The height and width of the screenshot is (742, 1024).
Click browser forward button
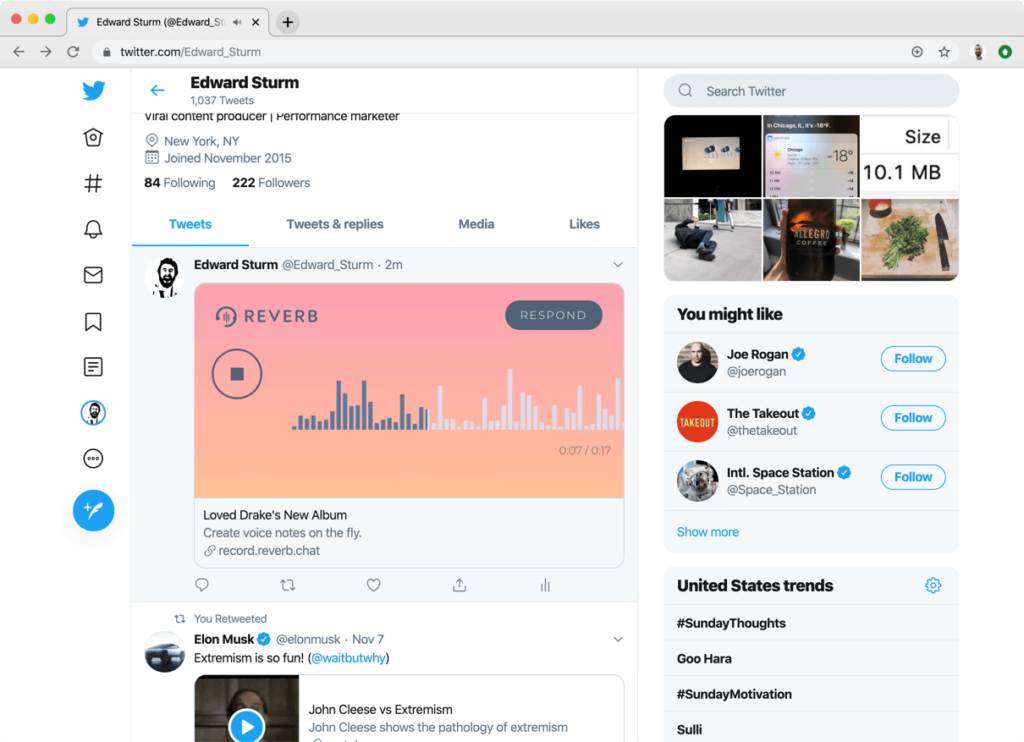pyautogui.click(x=46, y=52)
